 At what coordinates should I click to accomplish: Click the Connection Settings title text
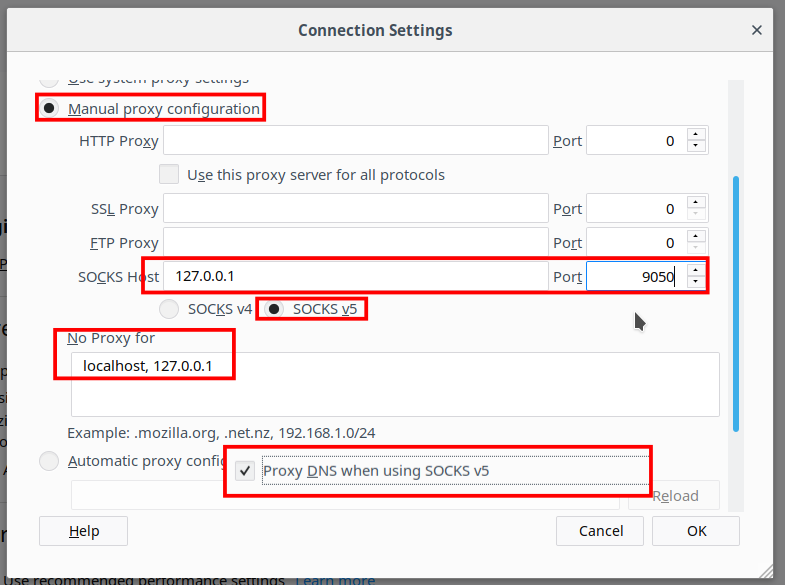(375, 31)
